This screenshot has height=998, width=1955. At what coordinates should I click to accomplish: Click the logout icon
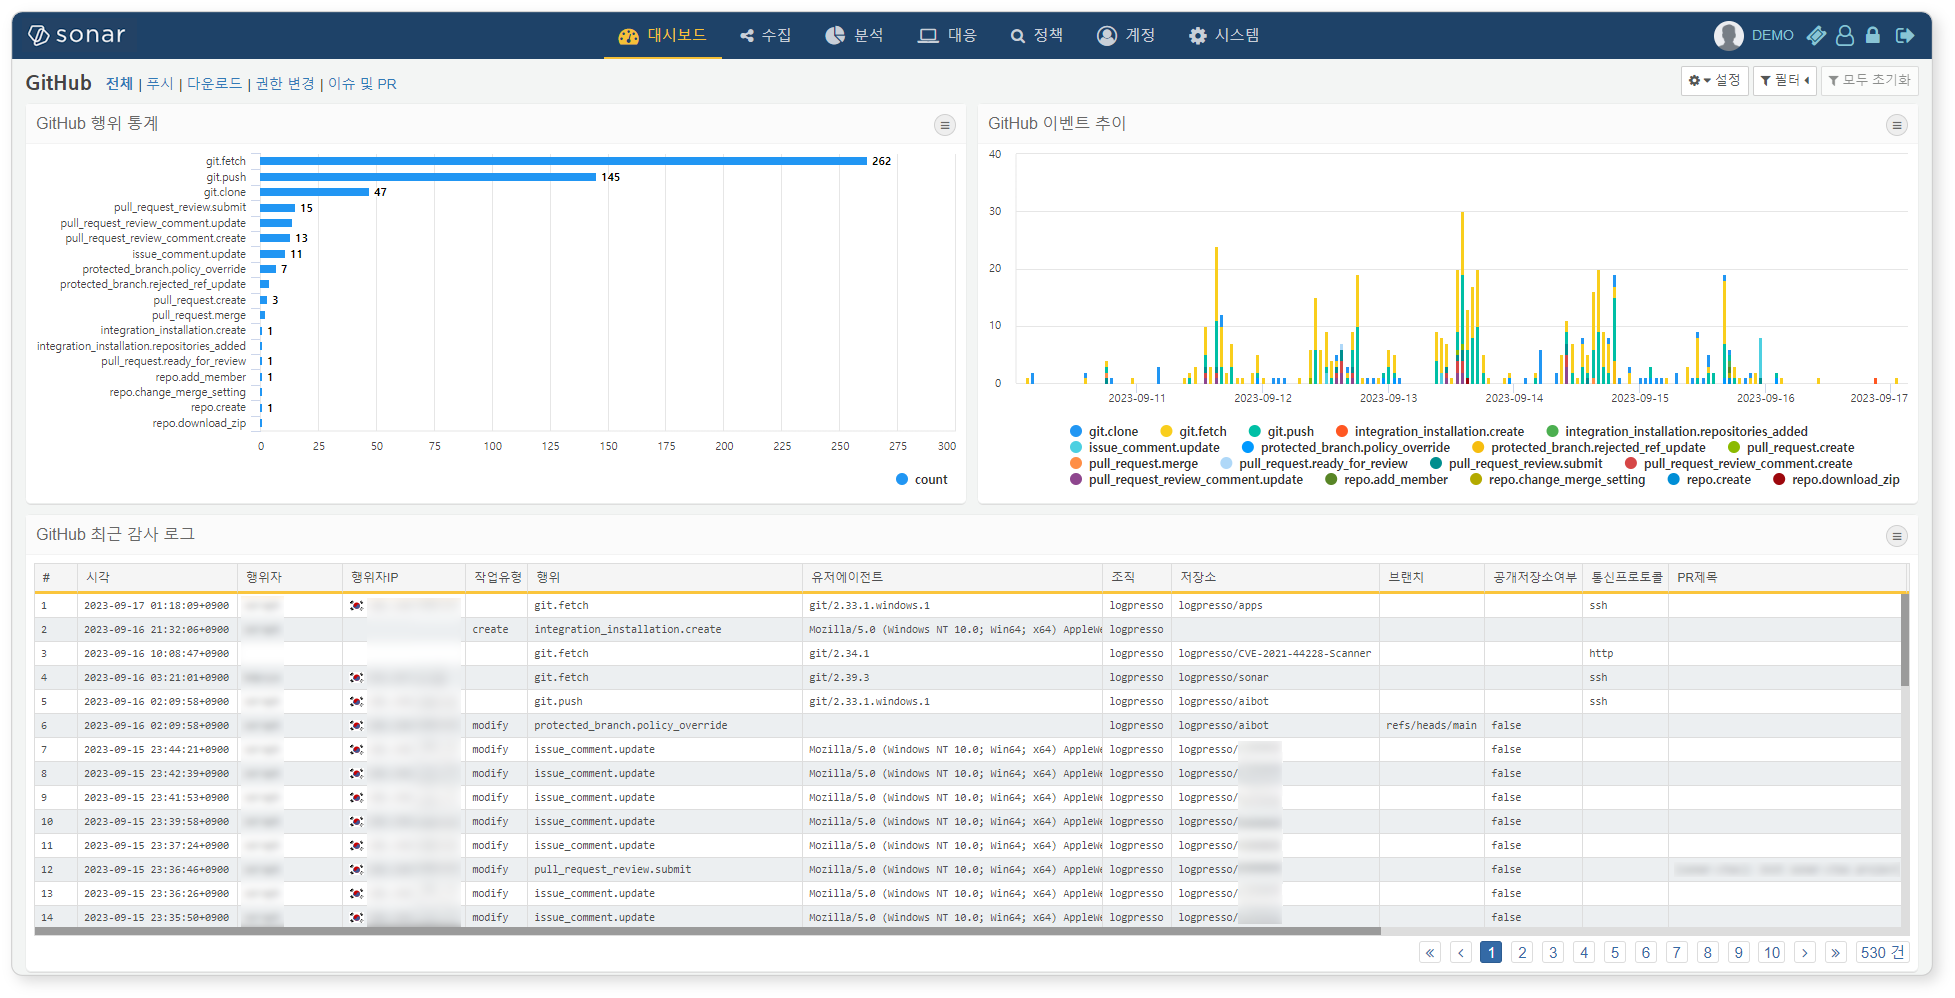[1905, 36]
